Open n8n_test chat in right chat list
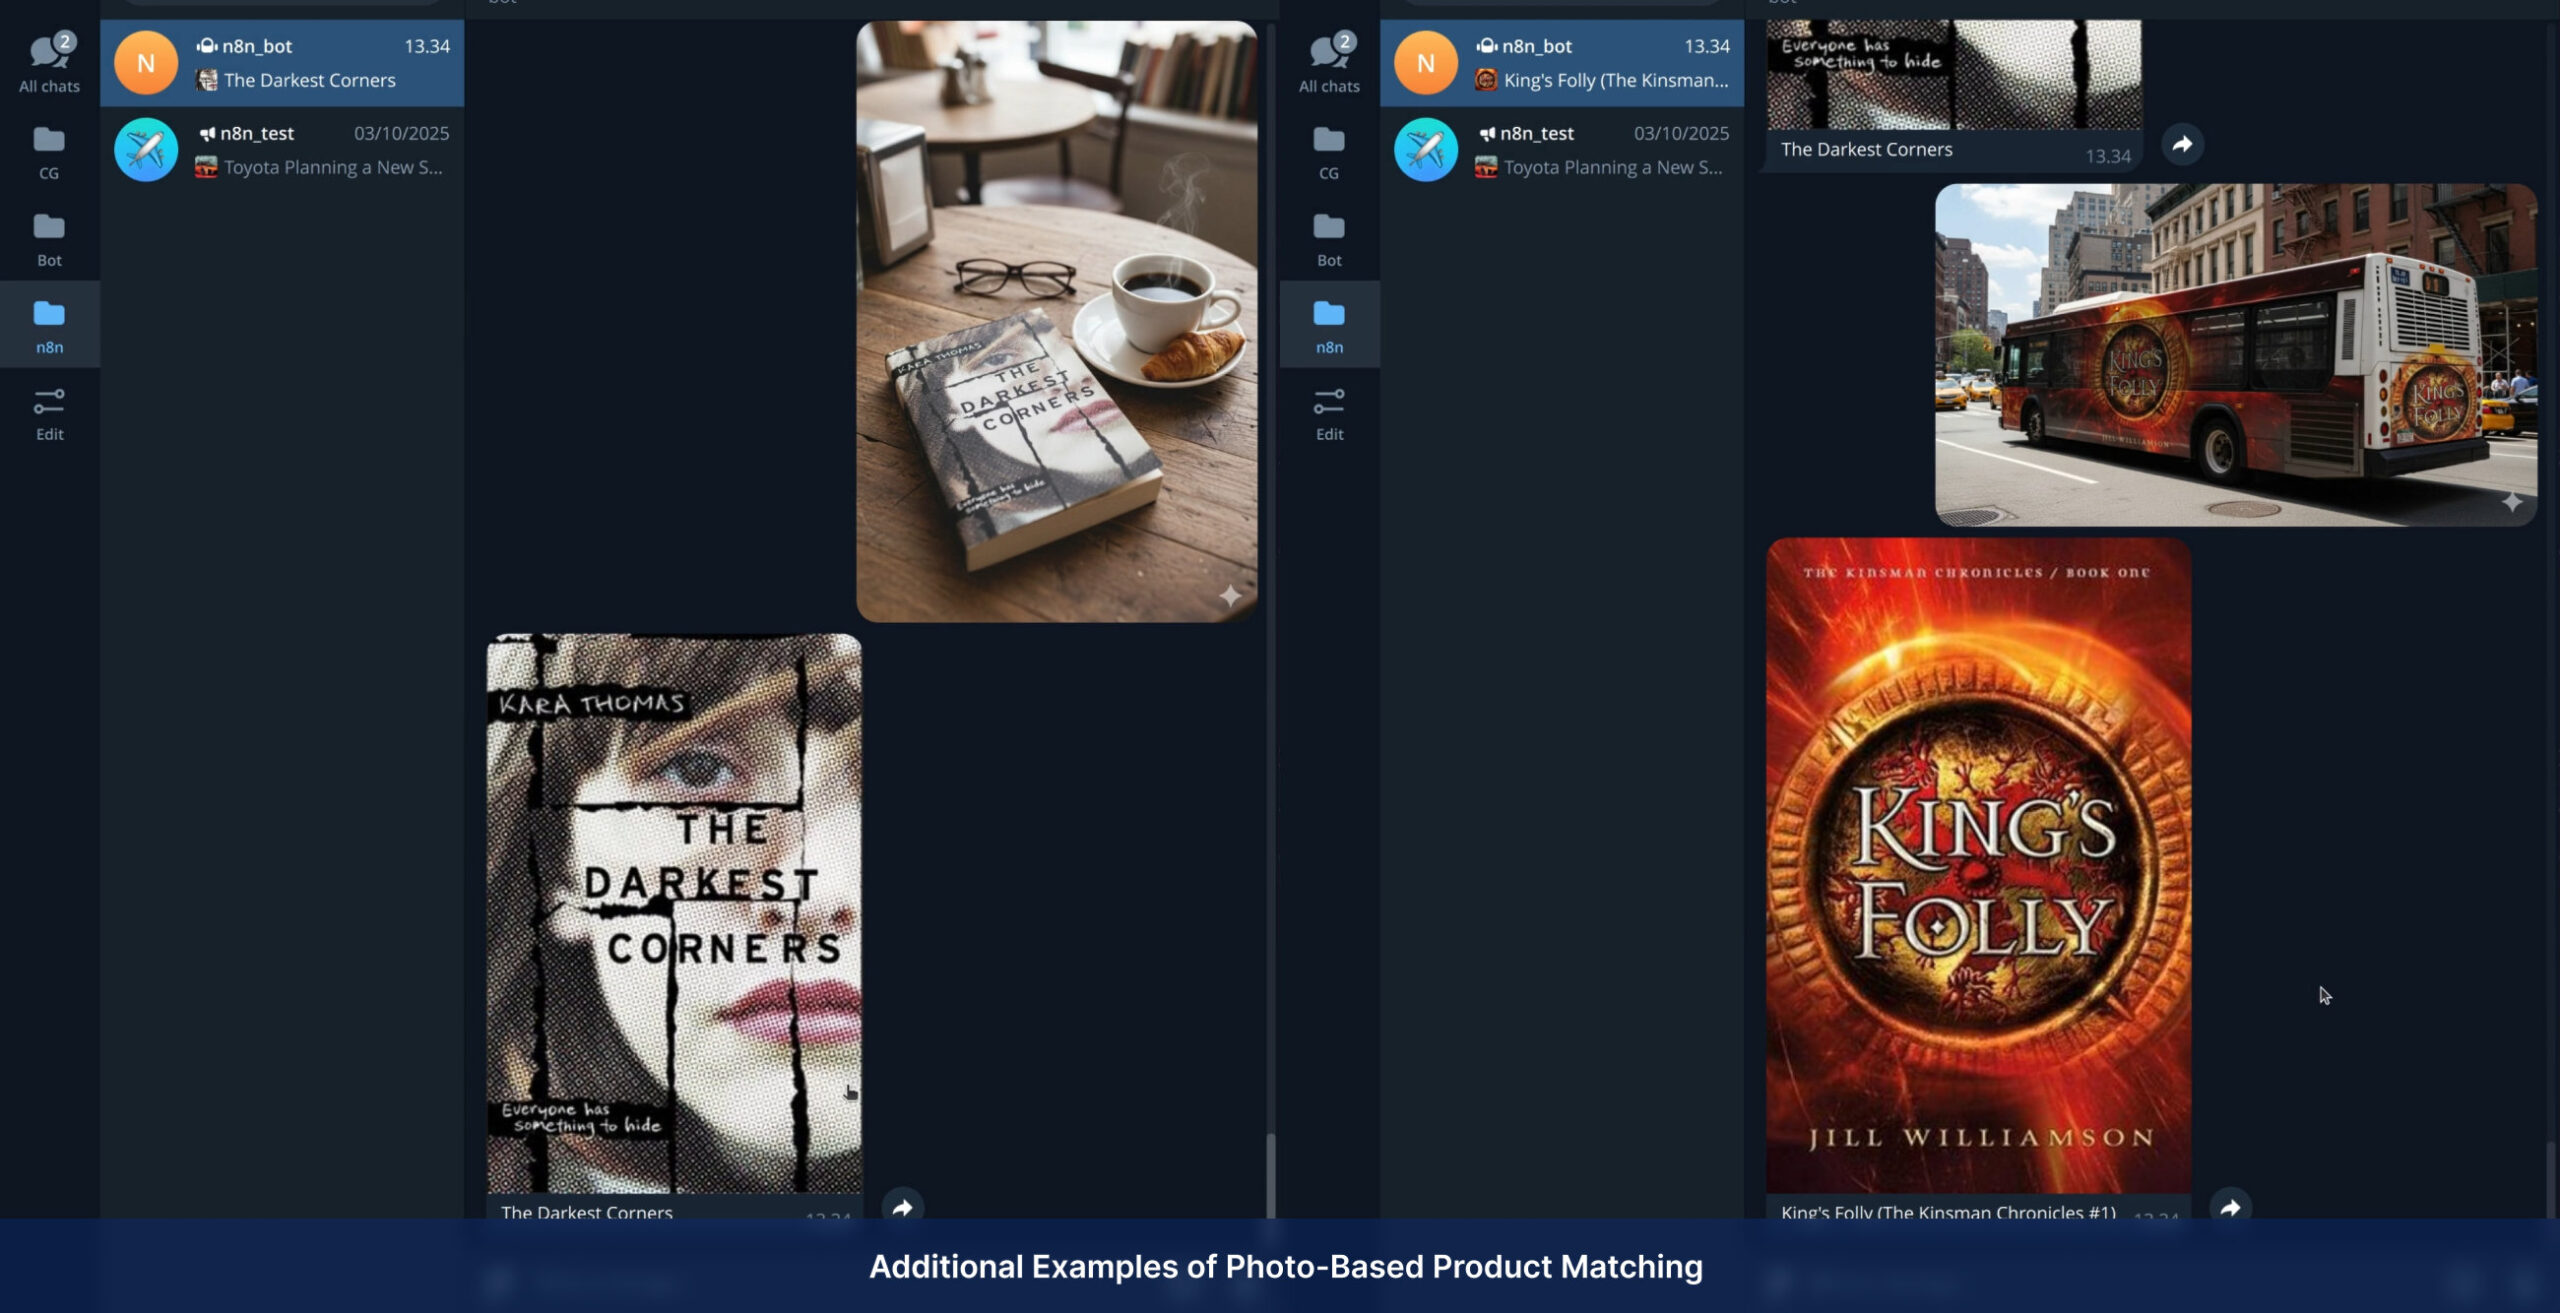2560x1313 pixels. [x=1562, y=150]
